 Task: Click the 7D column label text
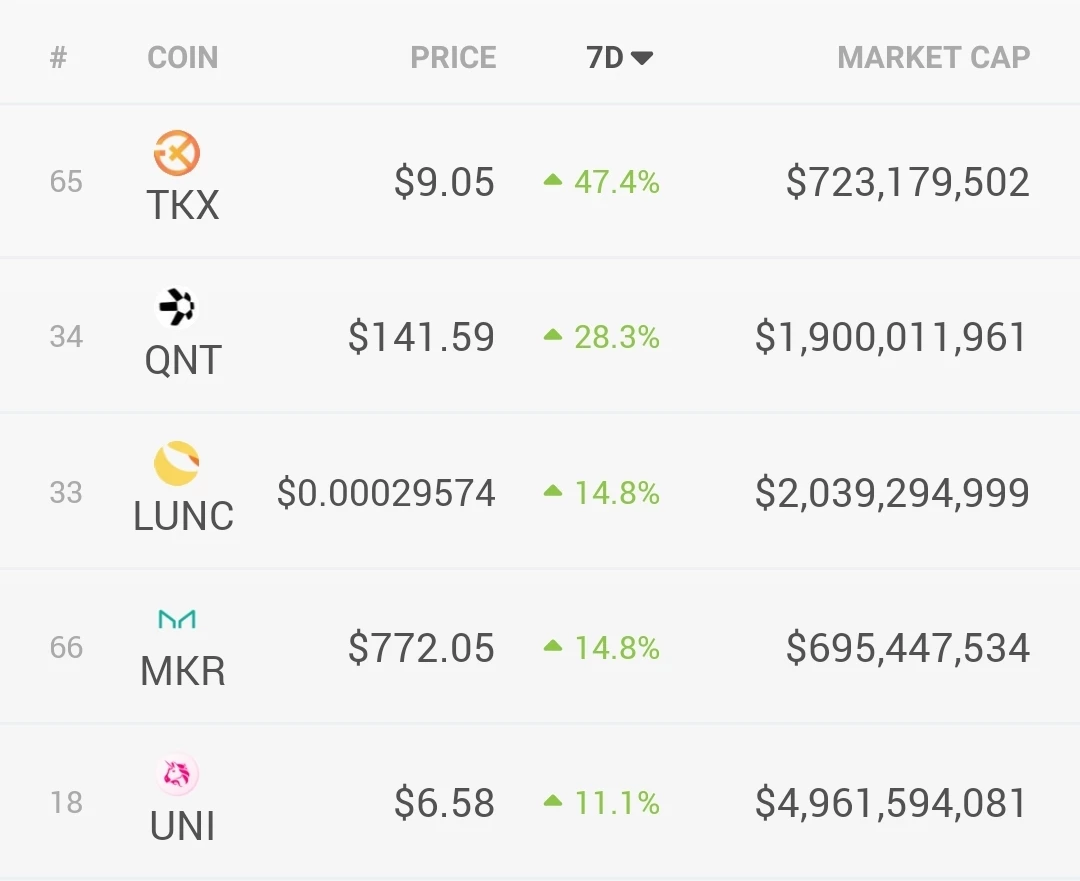605,58
